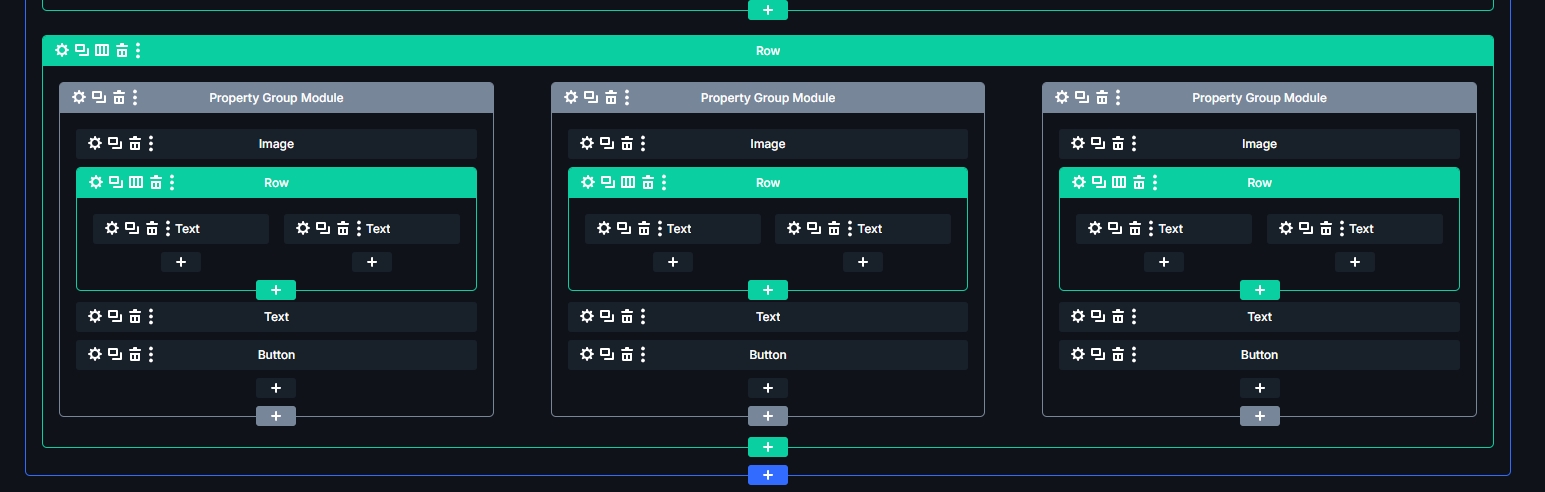Add module below Button in middle group
Screen dimensions: 1545x492
pos(768,388)
